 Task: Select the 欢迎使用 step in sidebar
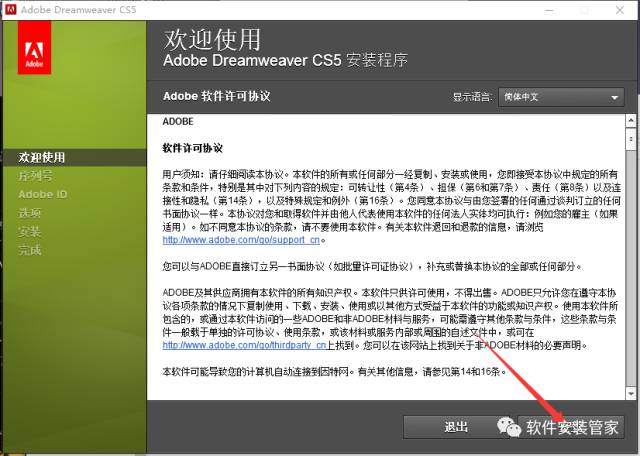coord(41,157)
